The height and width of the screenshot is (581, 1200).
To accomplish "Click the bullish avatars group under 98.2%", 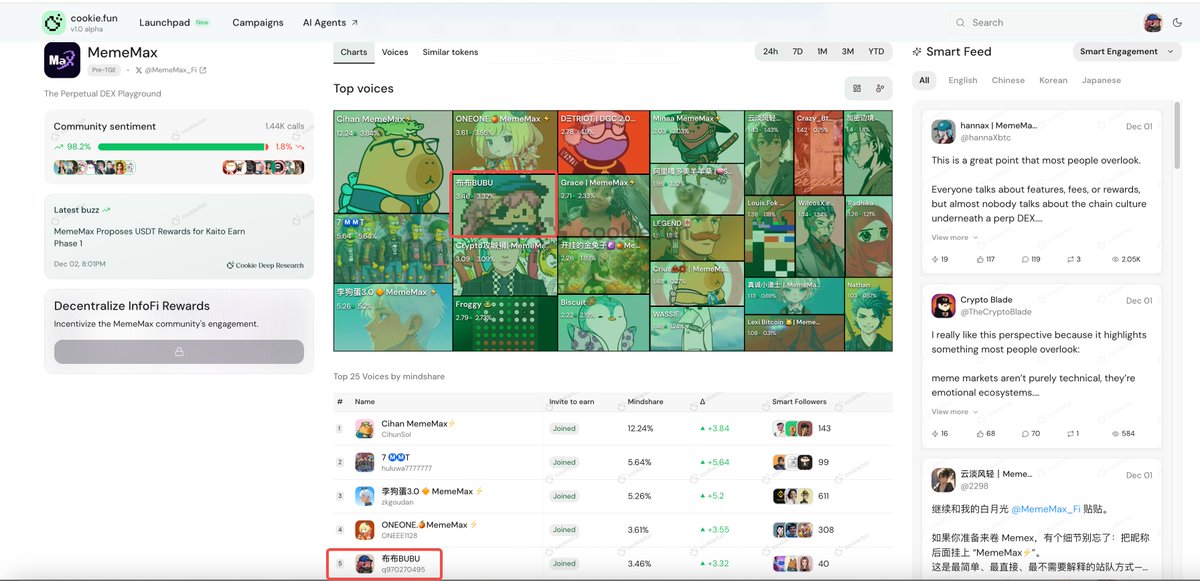I will (95, 167).
